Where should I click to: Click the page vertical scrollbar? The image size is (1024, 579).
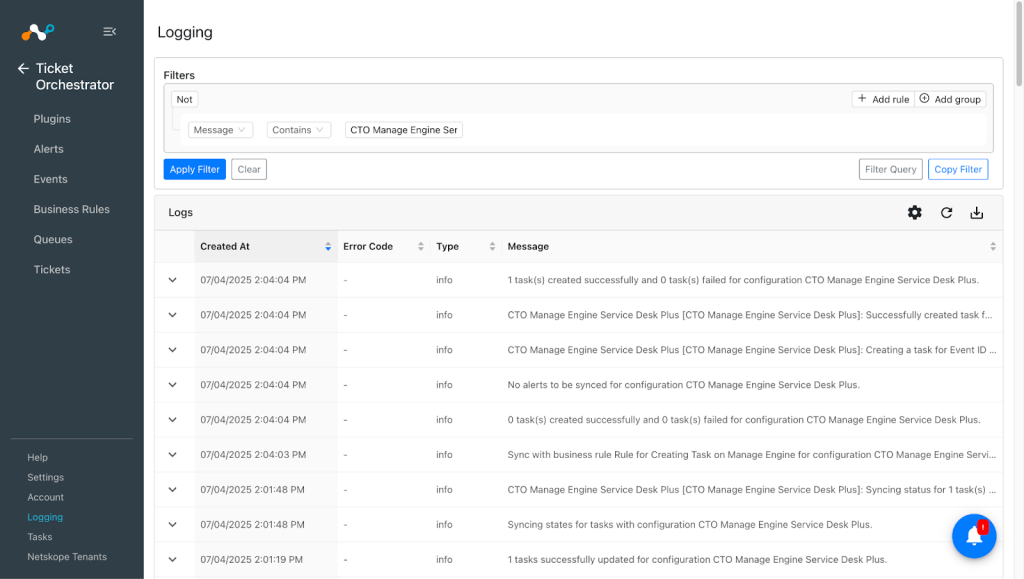1019,44
